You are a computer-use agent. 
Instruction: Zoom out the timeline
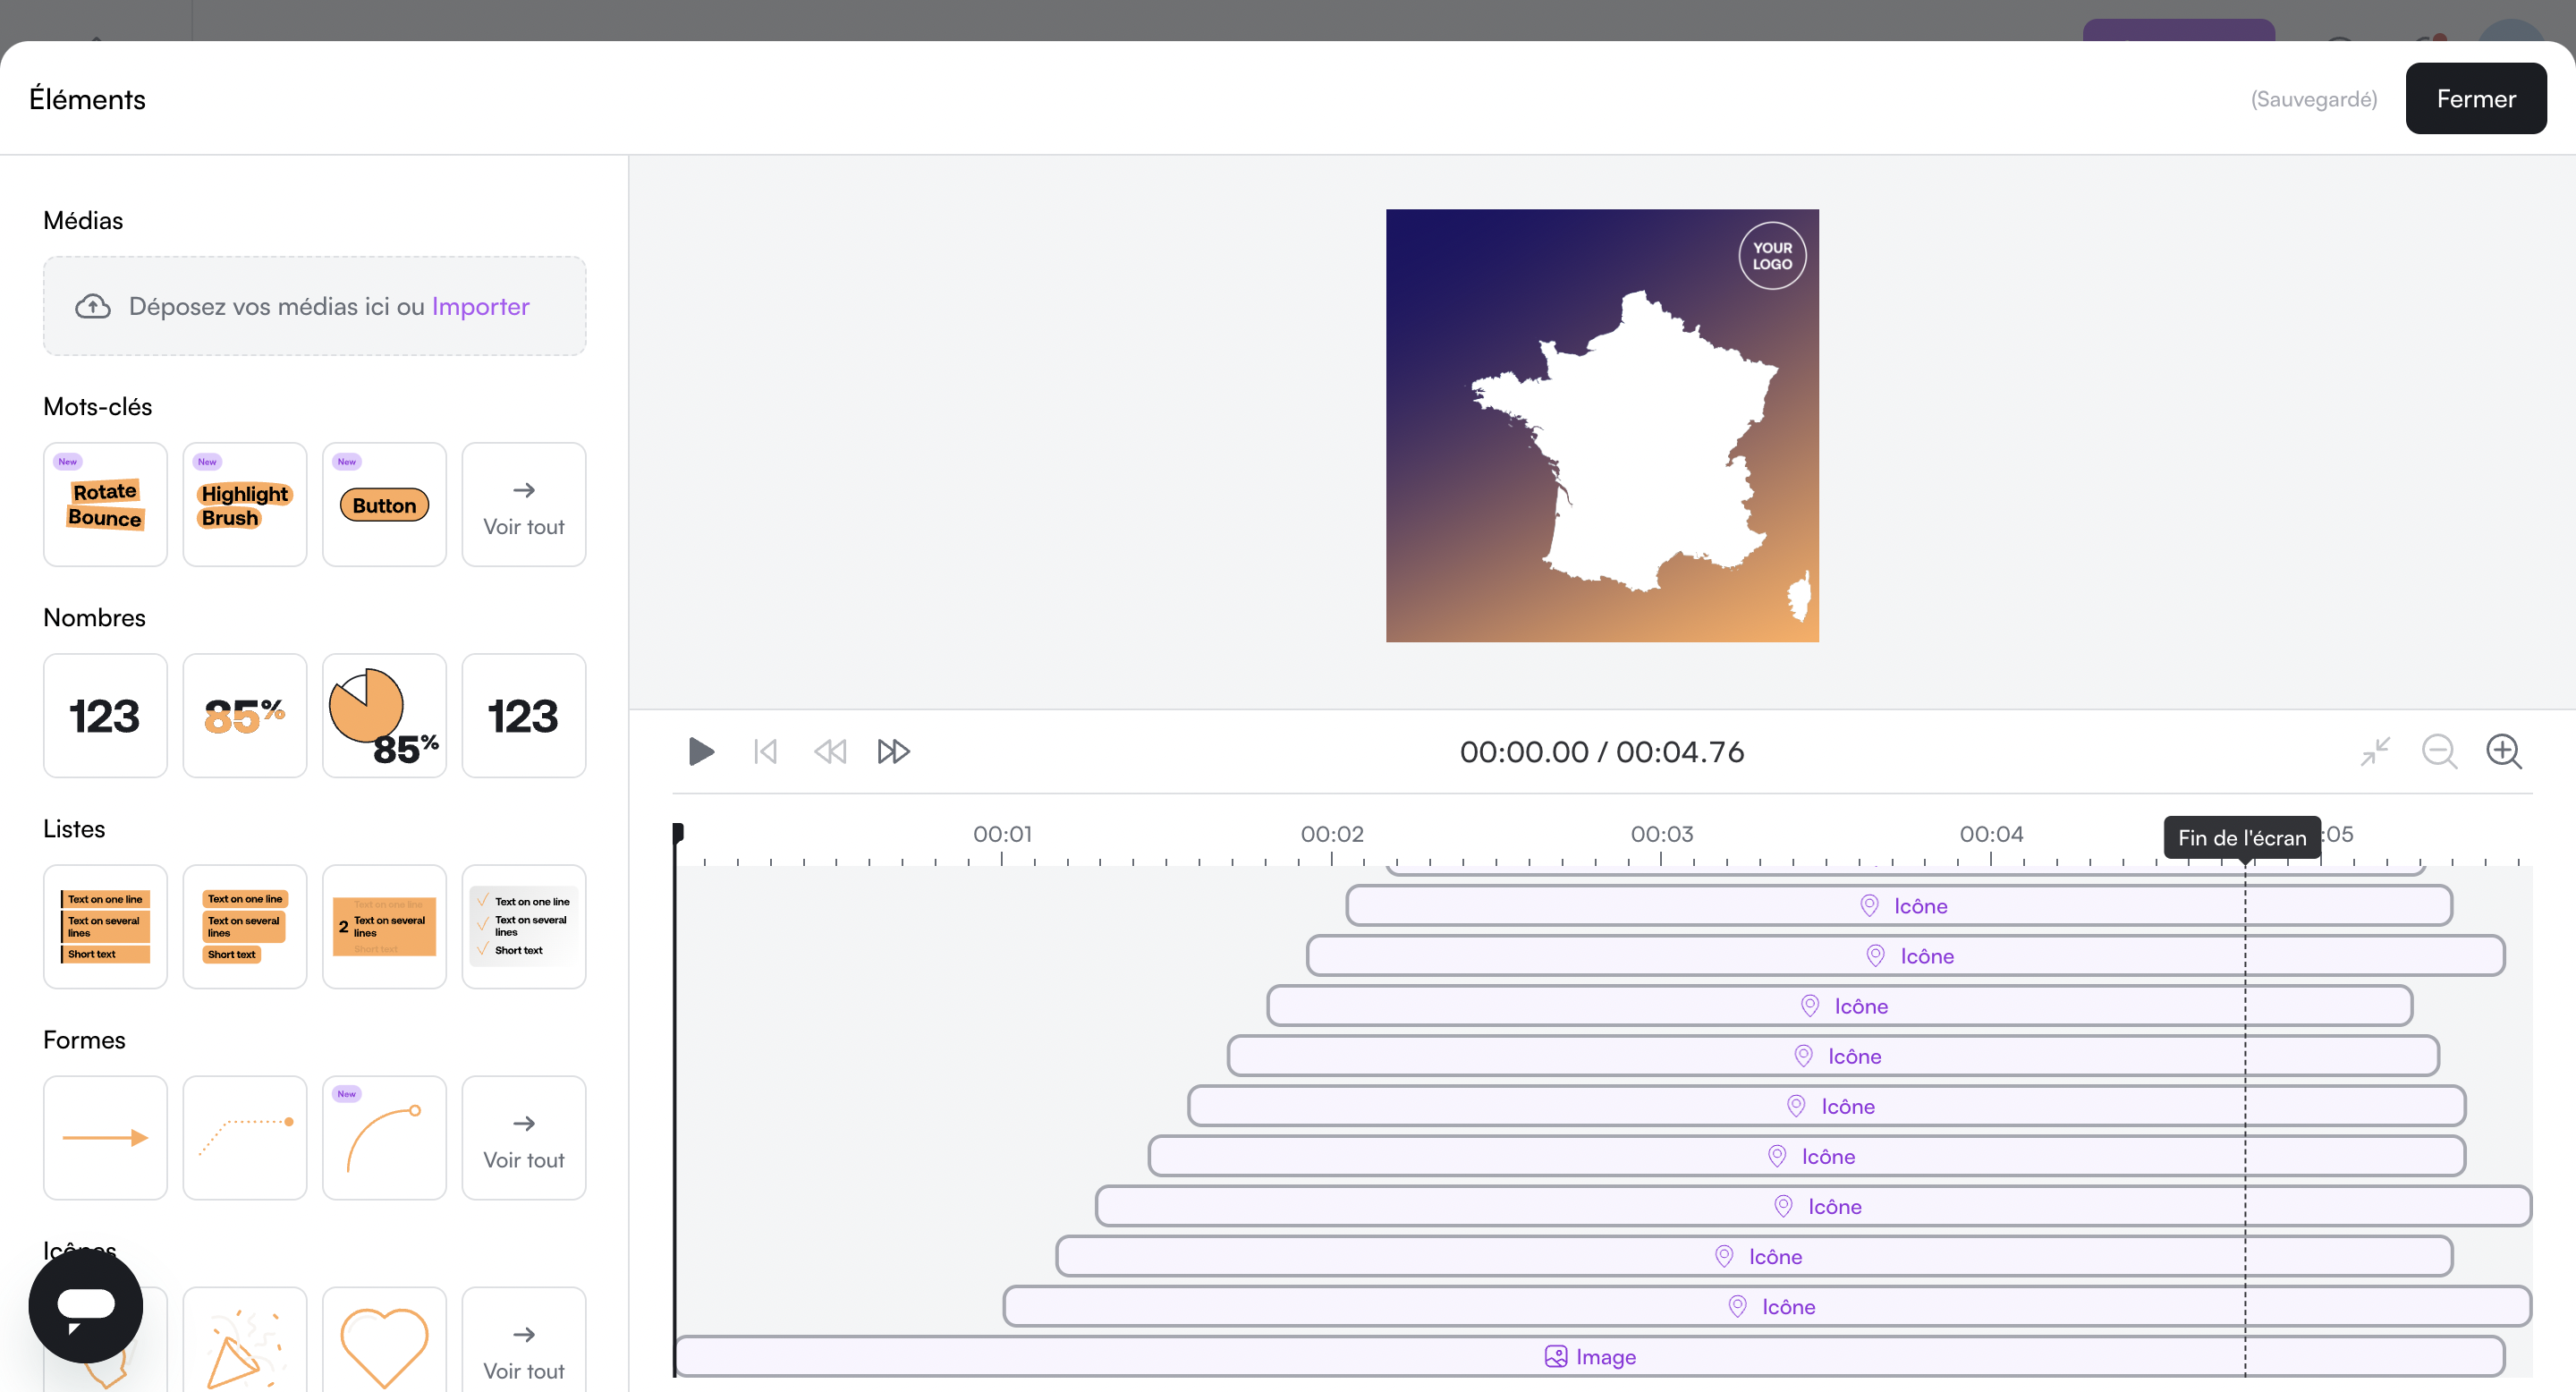[x=2439, y=751]
